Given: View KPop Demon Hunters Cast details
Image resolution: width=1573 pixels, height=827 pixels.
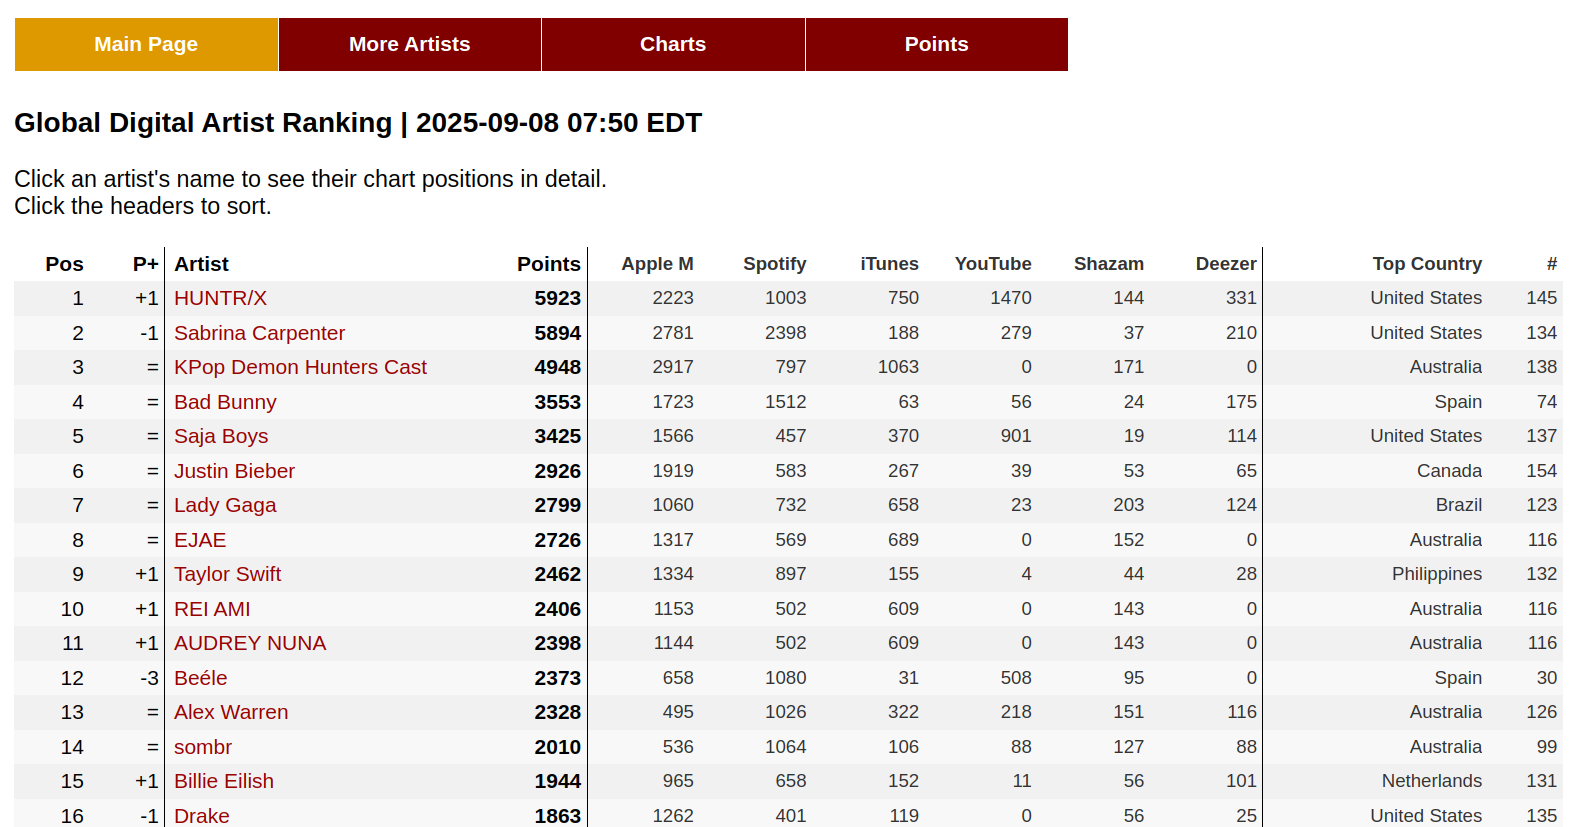Looking at the screenshot, I should pyautogui.click(x=300, y=367).
